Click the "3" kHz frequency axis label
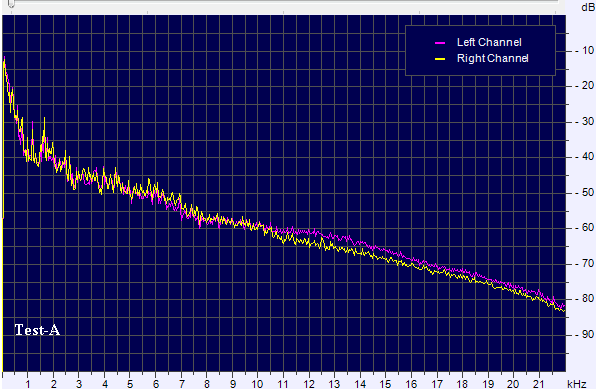This screenshot has width=596, height=389. pos(79,384)
